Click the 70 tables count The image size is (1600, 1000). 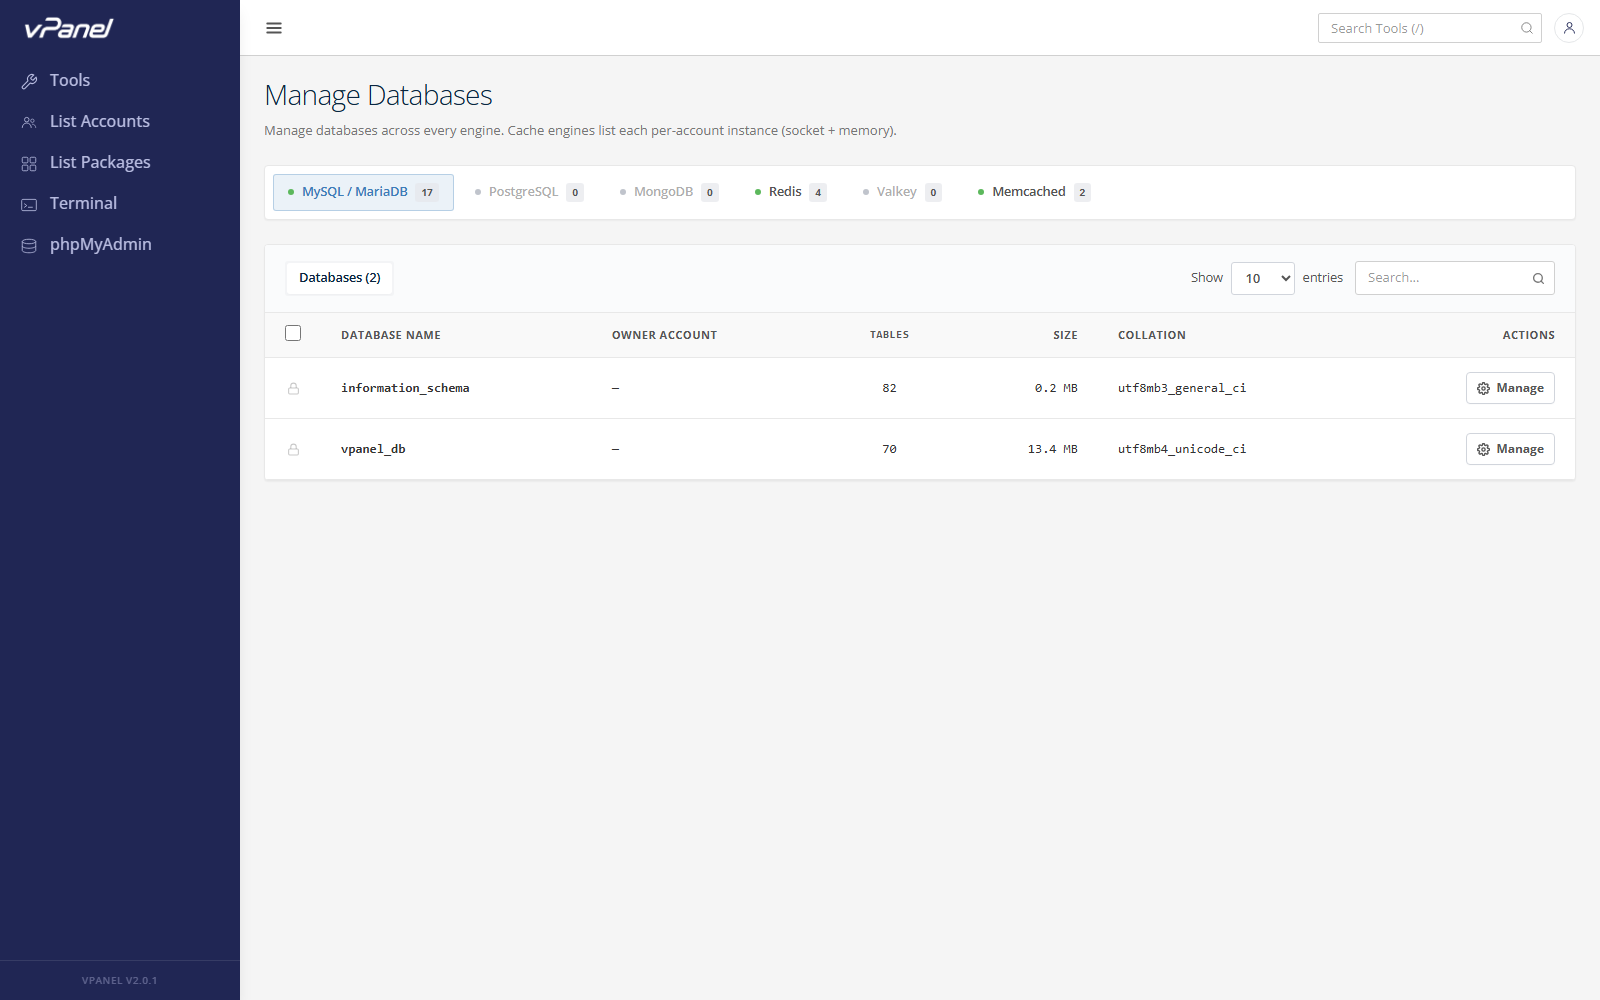pos(889,449)
